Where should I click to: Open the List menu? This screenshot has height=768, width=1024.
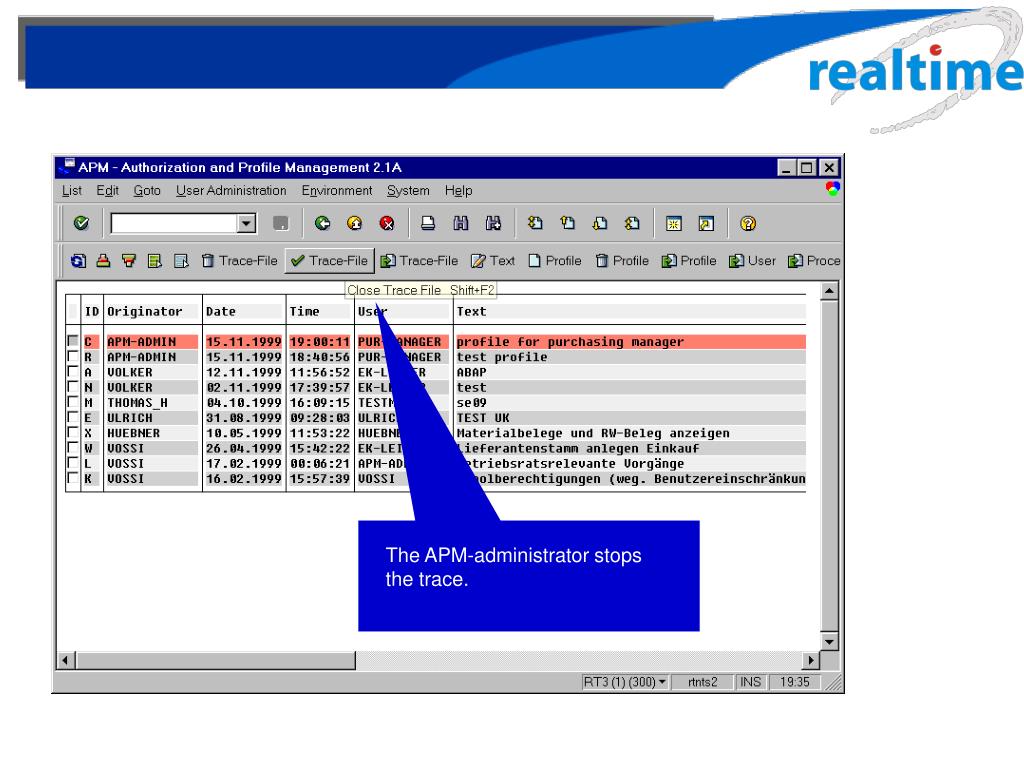coord(72,191)
